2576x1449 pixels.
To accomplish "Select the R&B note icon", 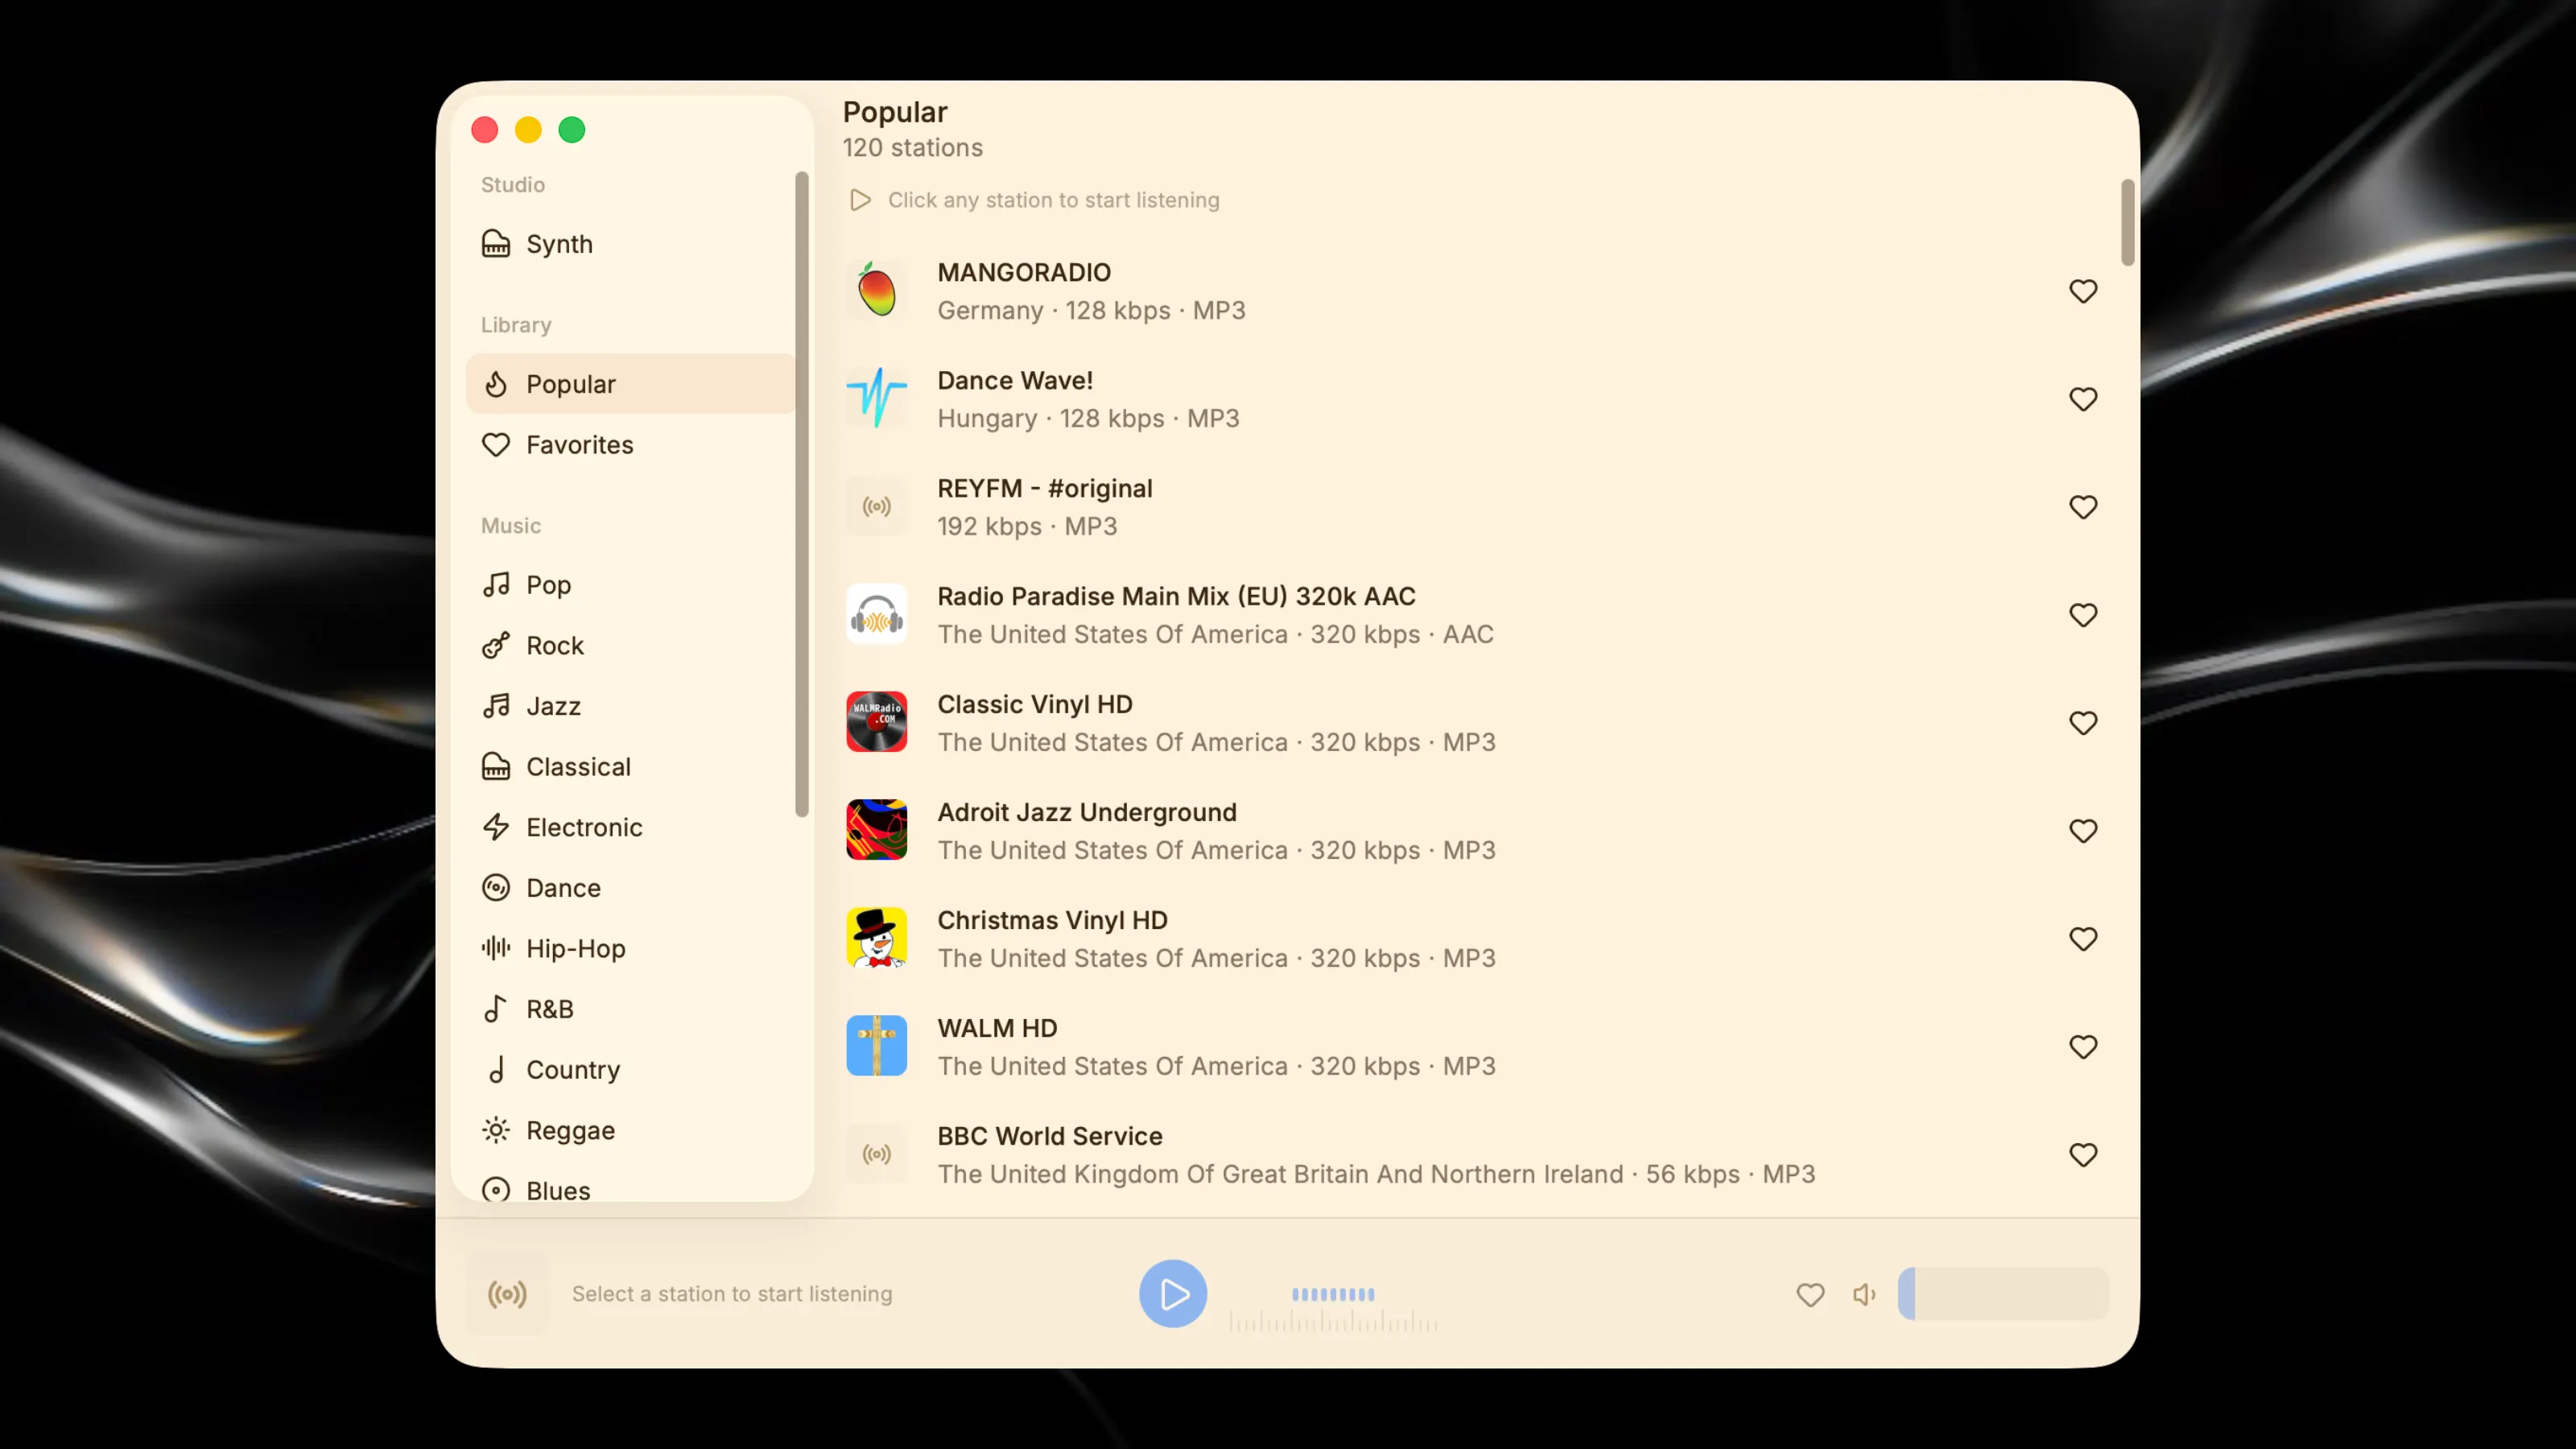I will click(496, 1009).
